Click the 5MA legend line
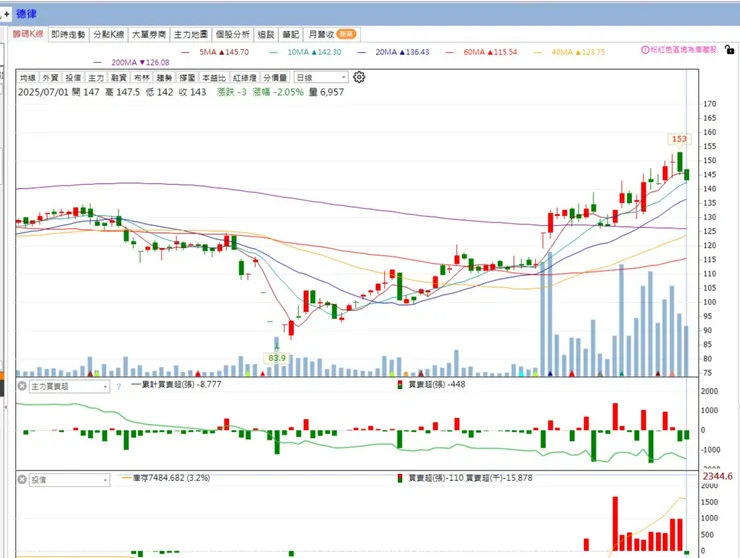The height and width of the screenshot is (558, 740). pos(215,52)
